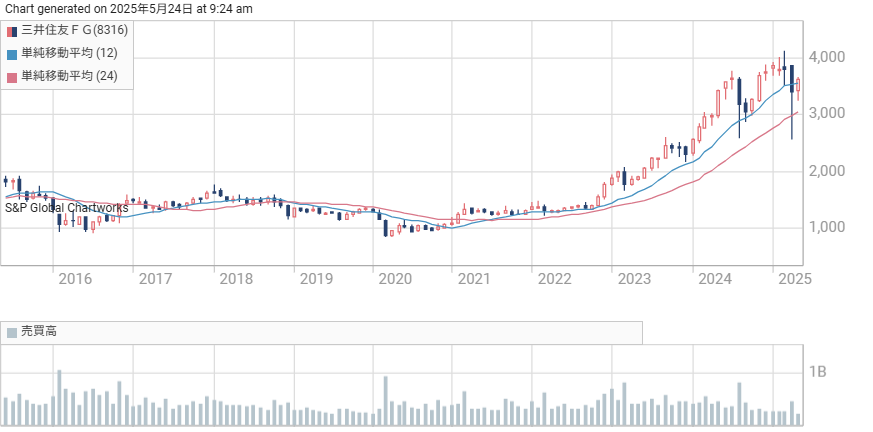Click the 2023 year axis label

635,279
